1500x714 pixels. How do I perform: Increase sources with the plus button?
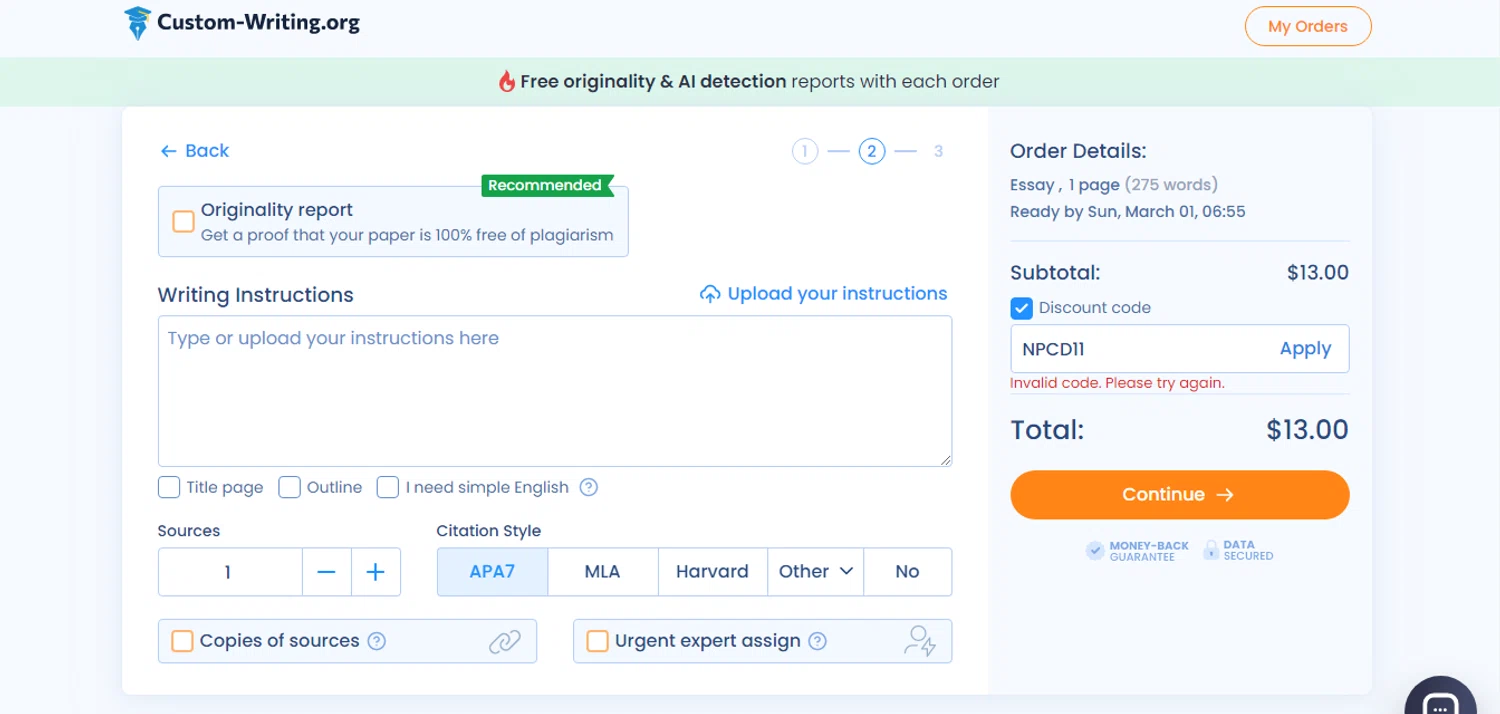[376, 572]
